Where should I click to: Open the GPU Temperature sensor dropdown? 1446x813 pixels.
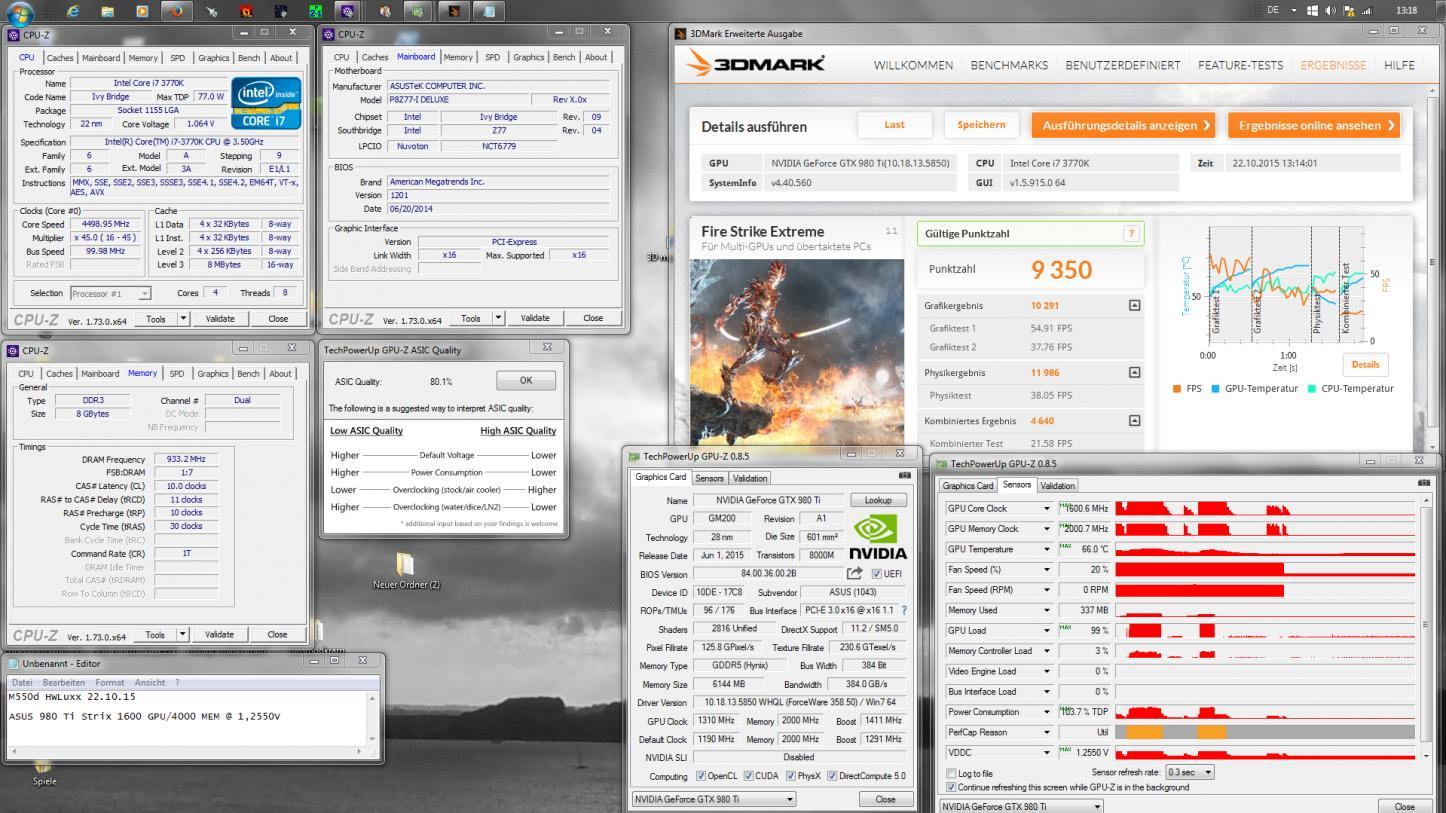tap(1047, 549)
